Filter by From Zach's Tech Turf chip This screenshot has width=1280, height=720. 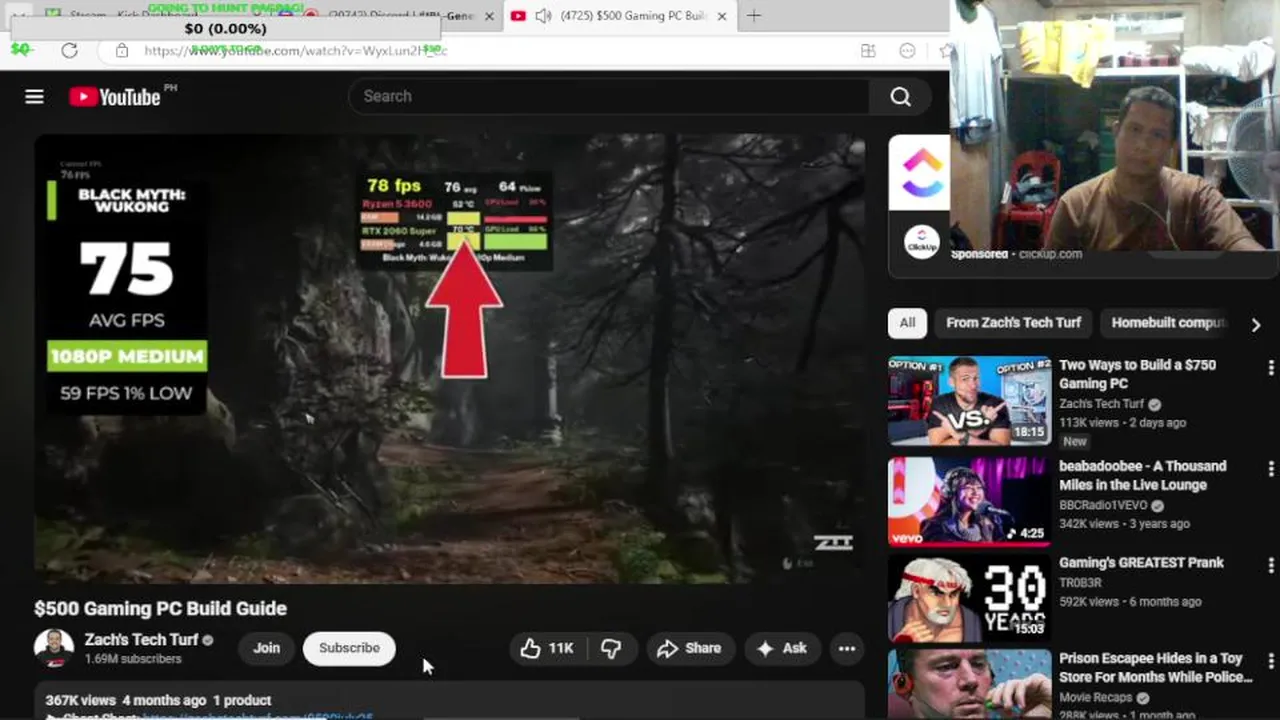coord(1013,323)
